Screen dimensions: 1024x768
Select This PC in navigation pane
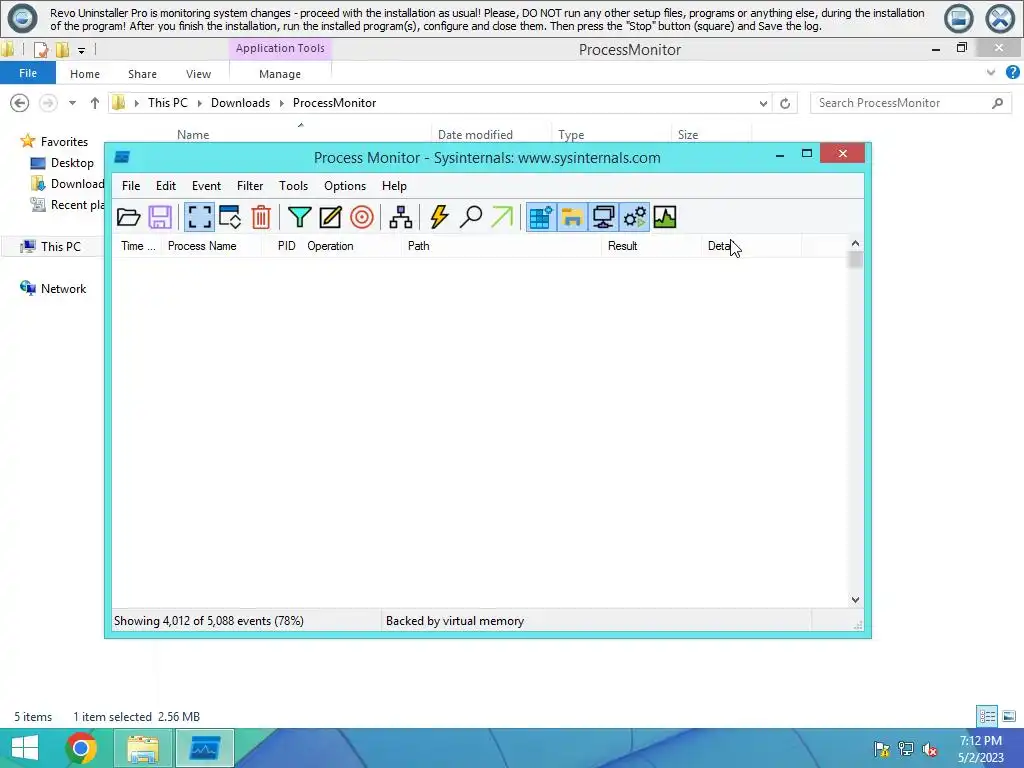click(x=51, y=247)
